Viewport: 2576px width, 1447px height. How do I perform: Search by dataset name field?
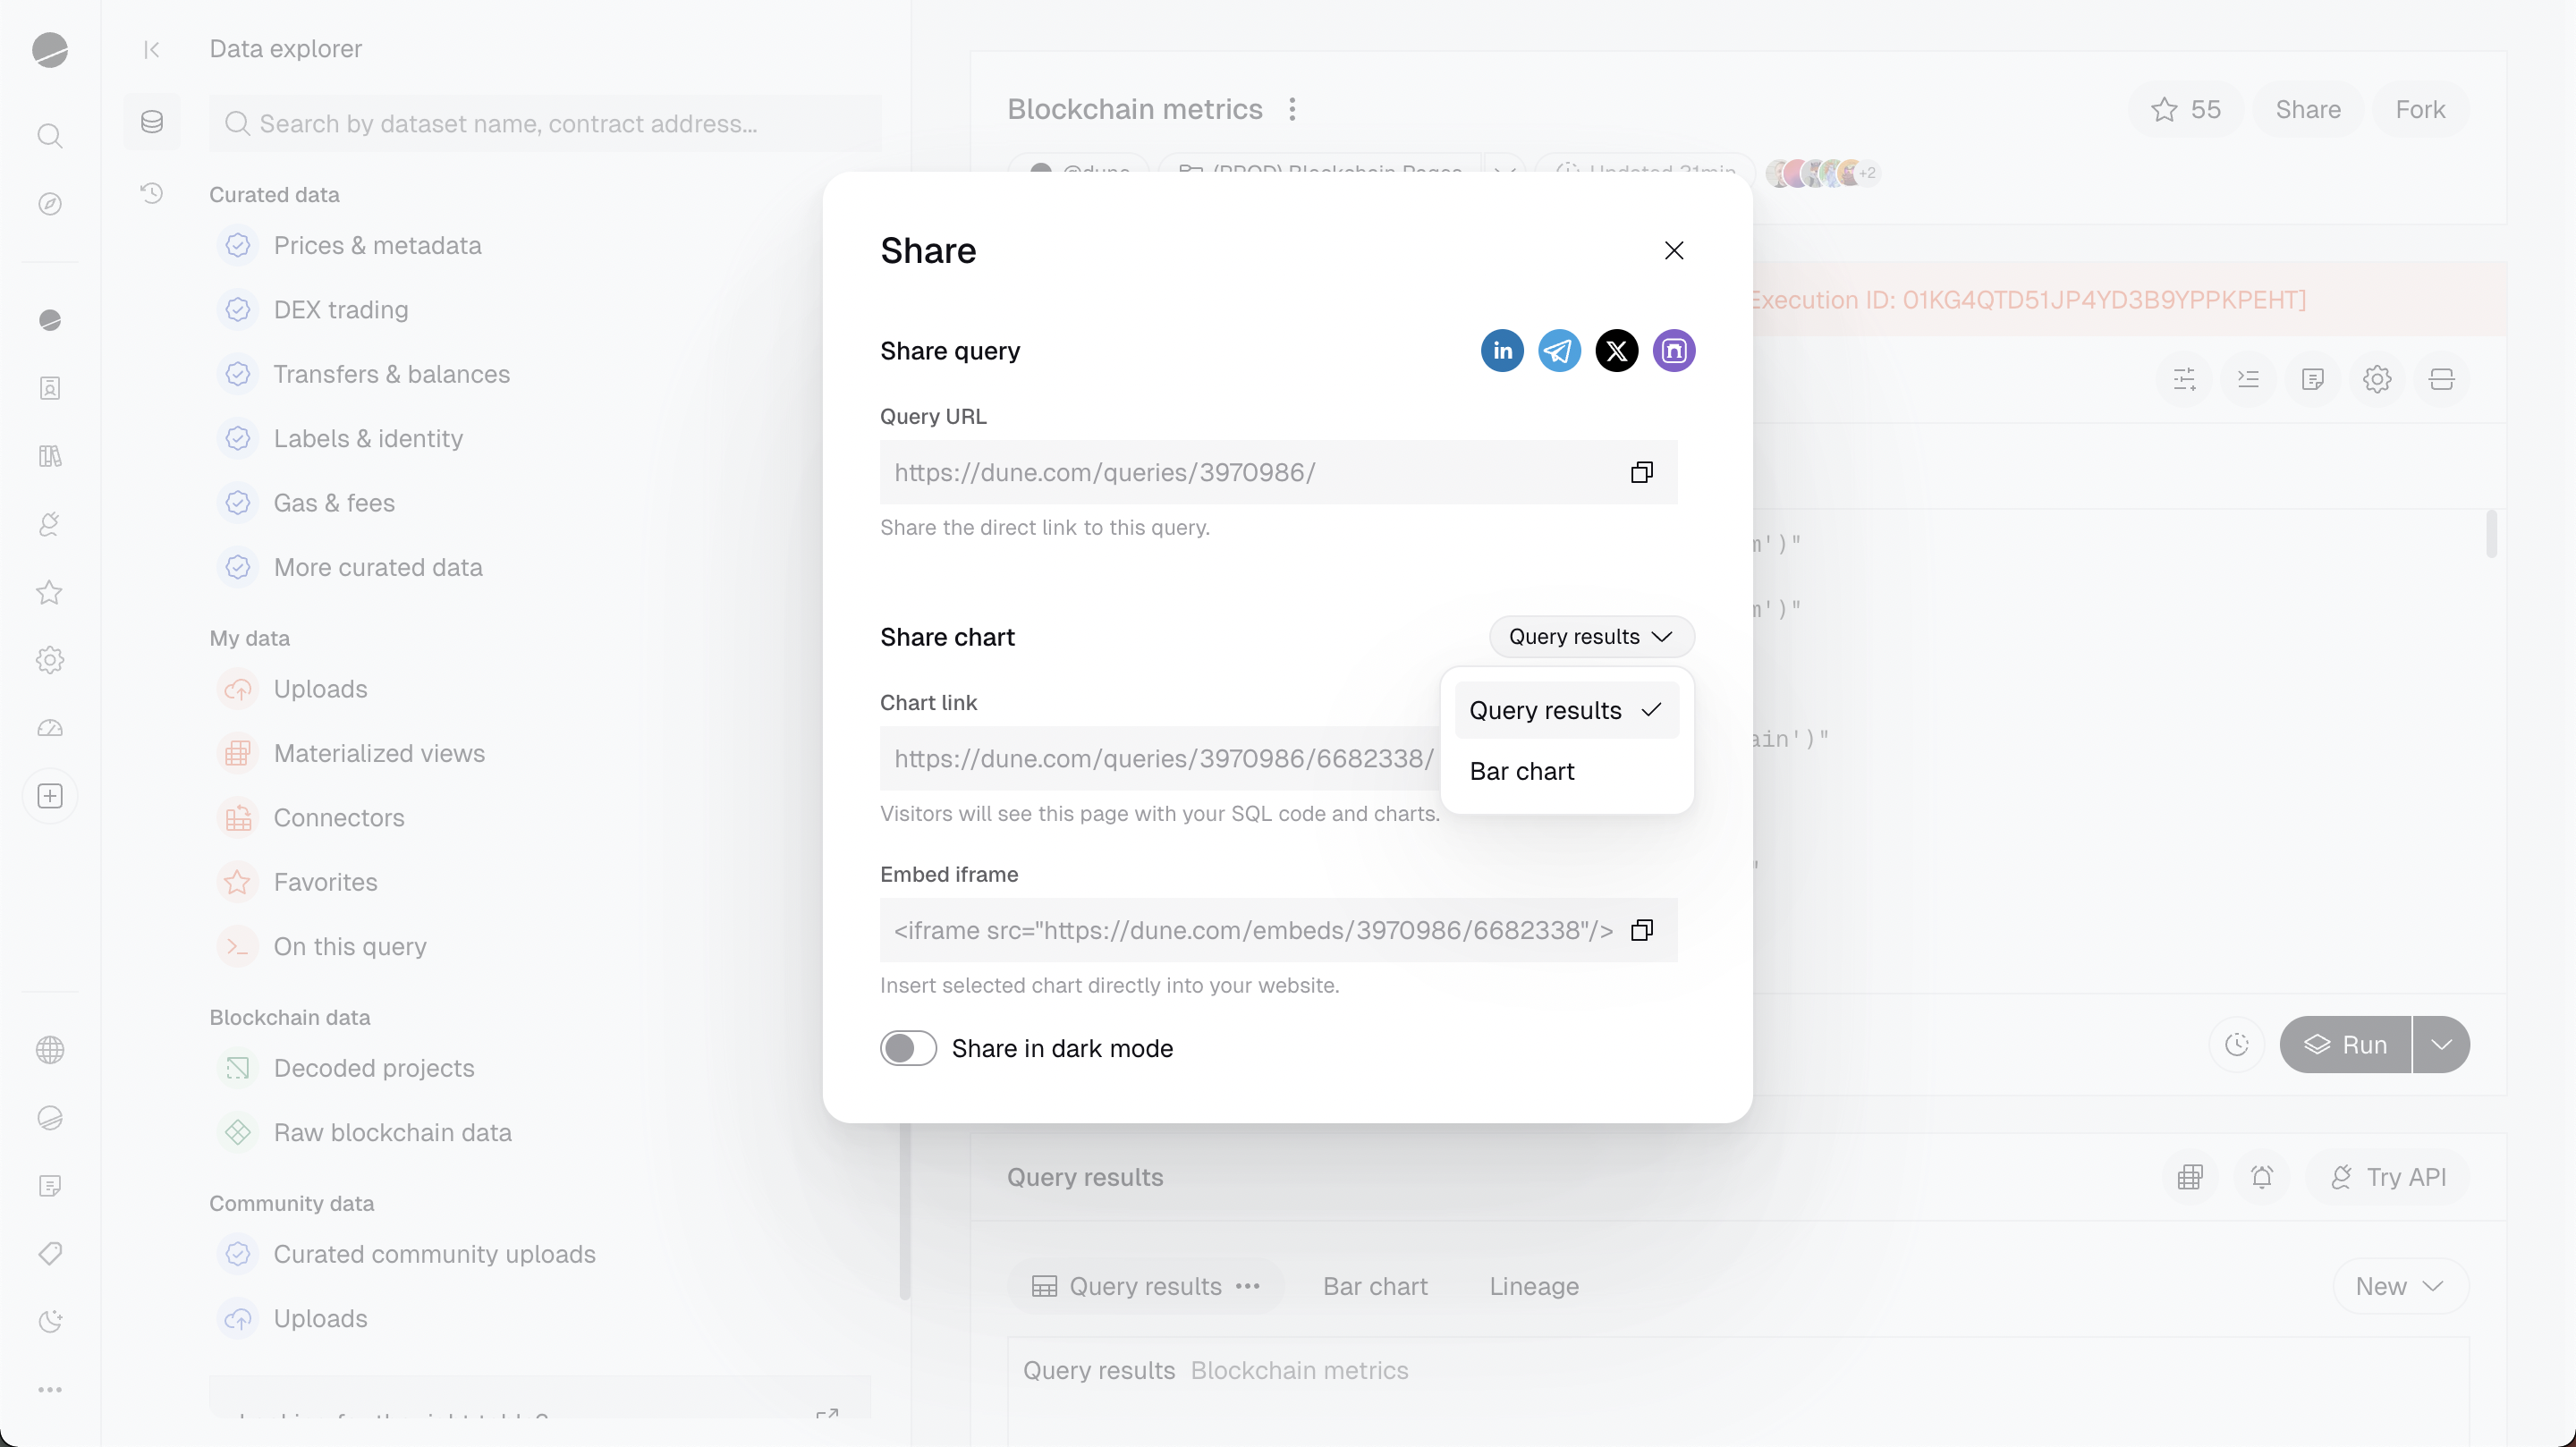(545, 123)
